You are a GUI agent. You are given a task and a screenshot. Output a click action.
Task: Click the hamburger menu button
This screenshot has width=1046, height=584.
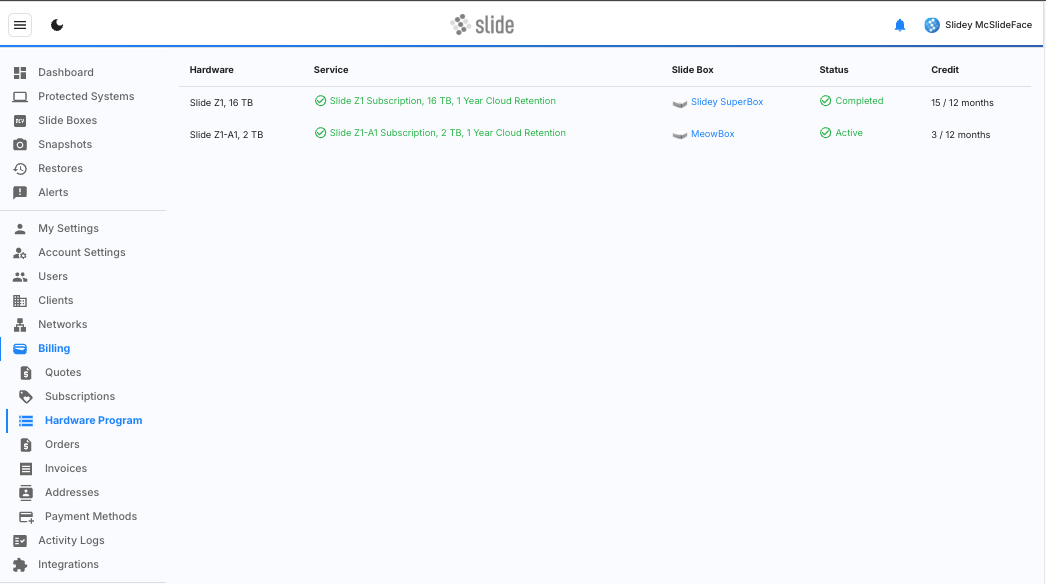[20, 25]
